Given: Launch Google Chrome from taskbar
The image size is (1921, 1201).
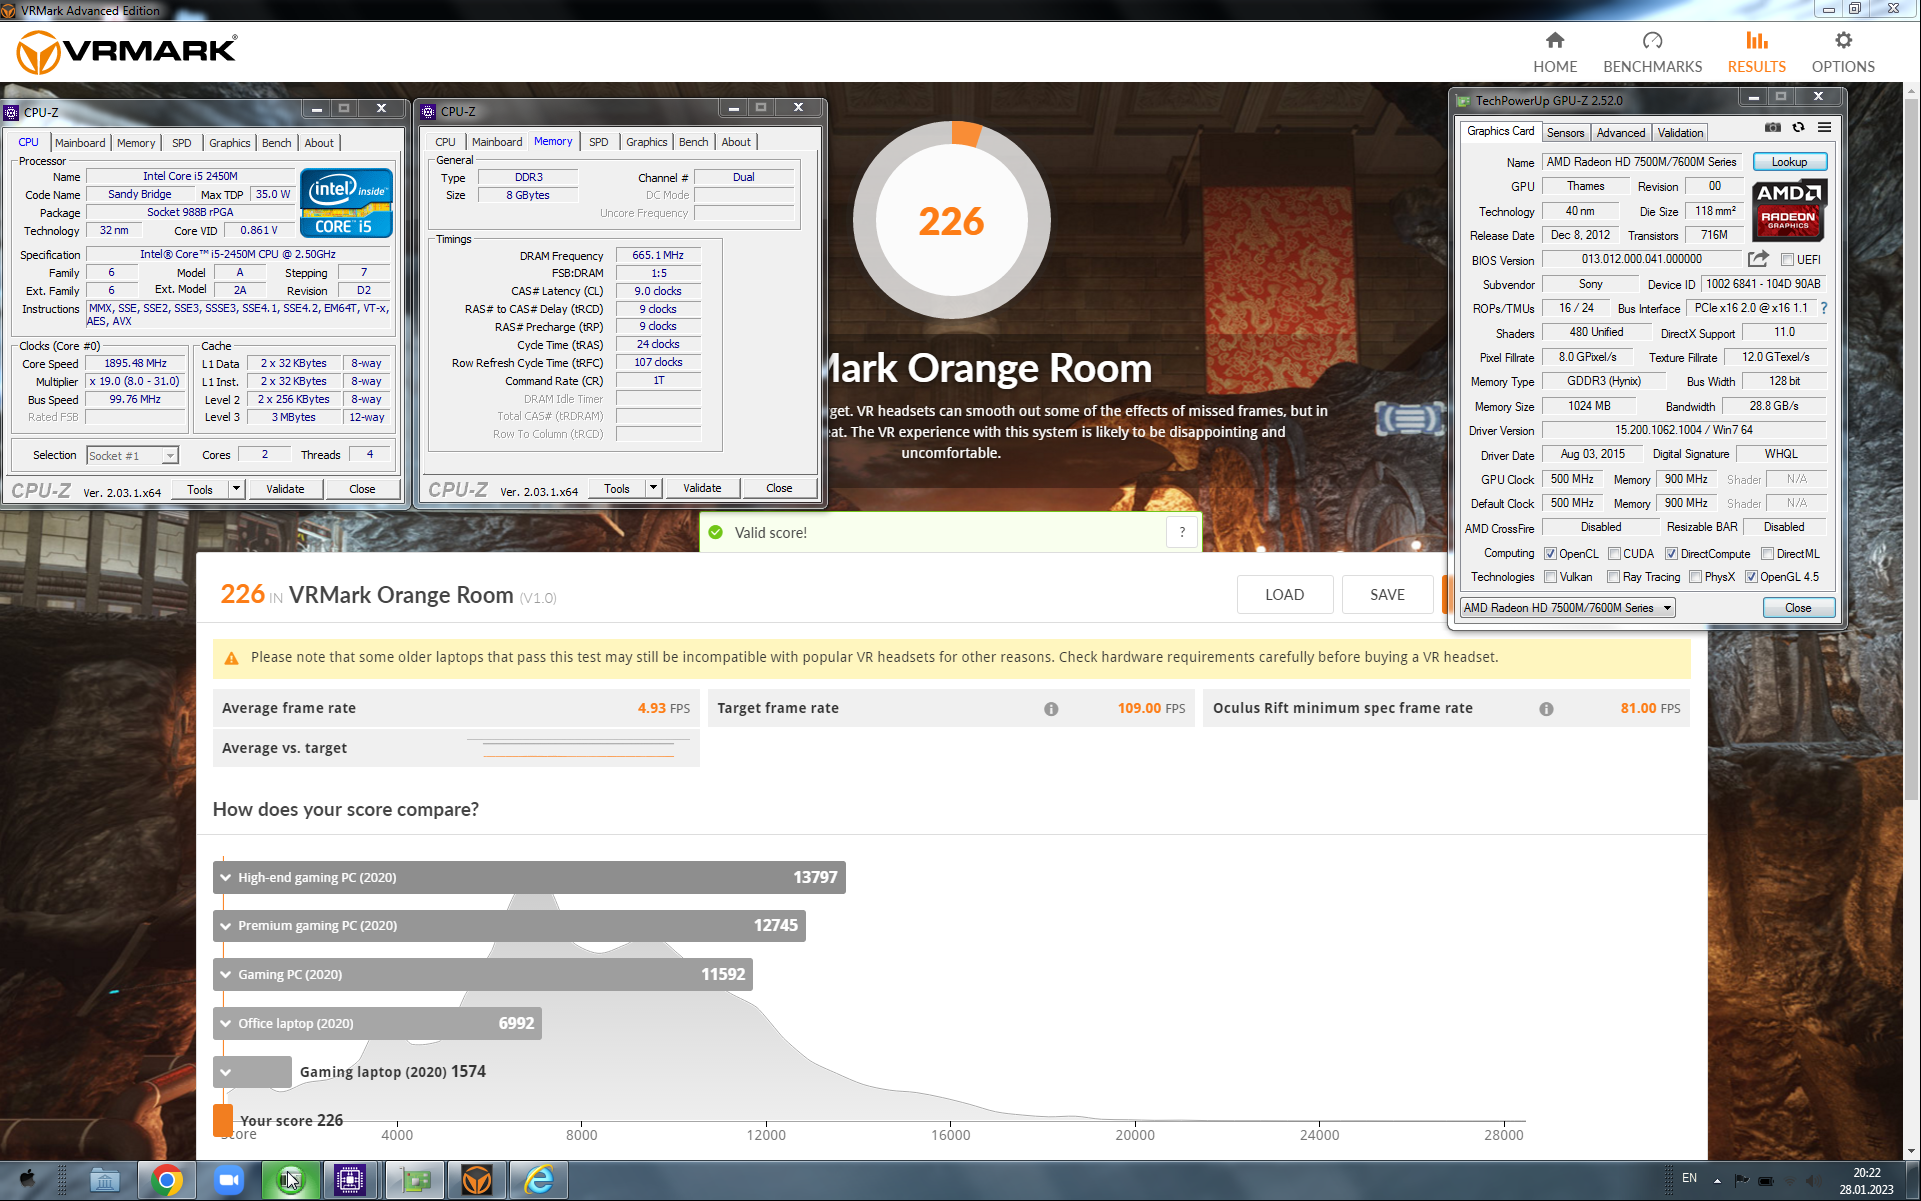Looking at the screenshot, I should (x=167, y=1180).
